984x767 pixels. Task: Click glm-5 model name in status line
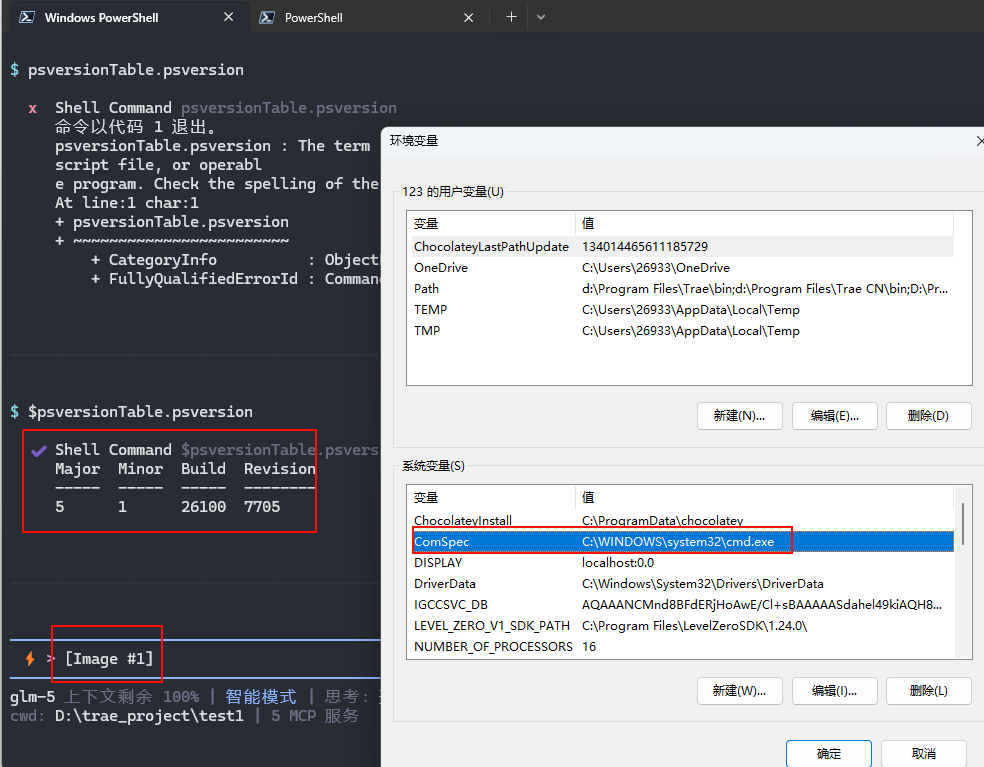pos(33,697)
